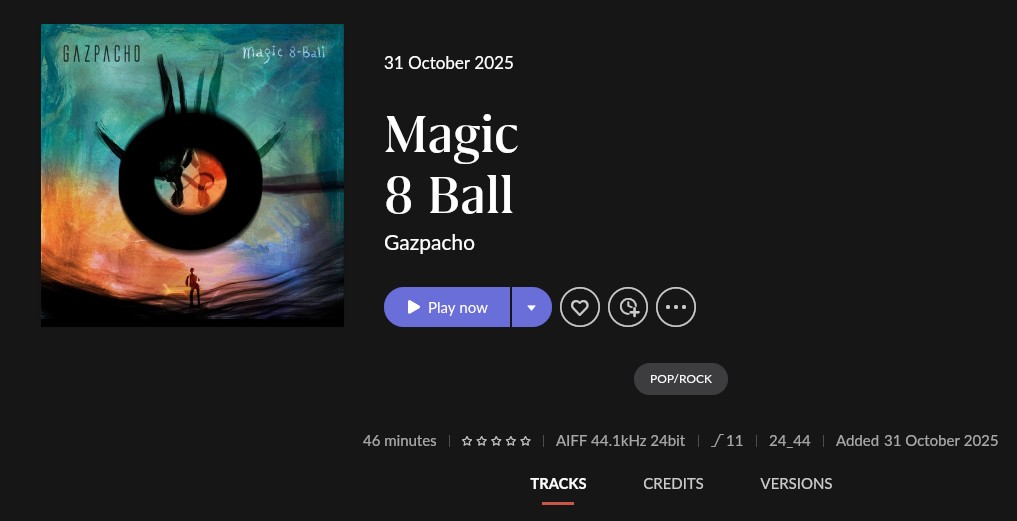
Task: Select the 24_44 tag
Action: click(789, 441)
